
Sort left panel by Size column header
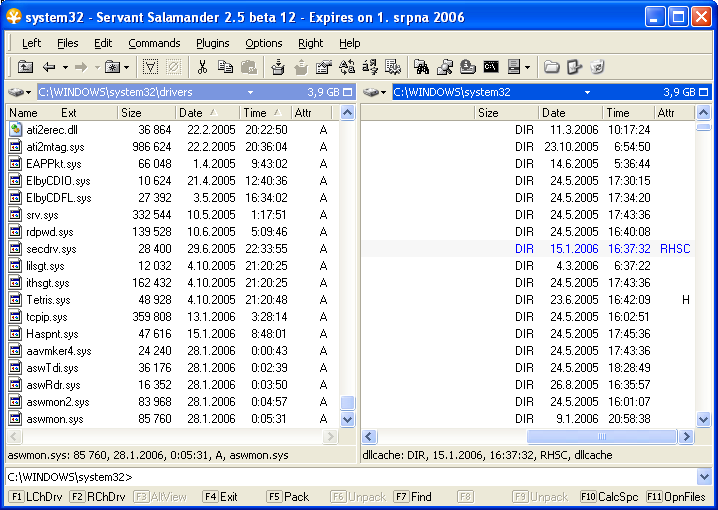(x=146, y=113)
